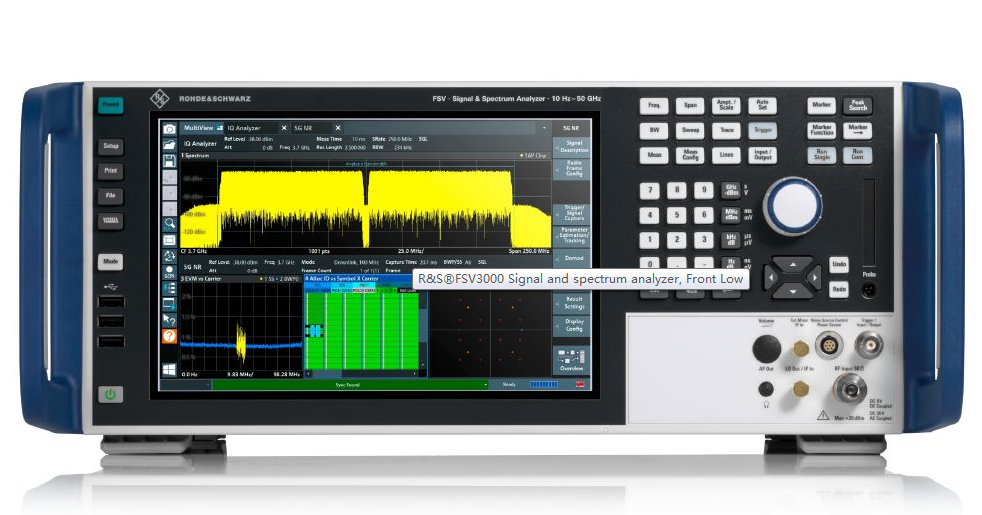Tap the camera screenshot icon in toolbar
Image resolution: width=982 pixels, height=515 pixels.
click(169, 129)
